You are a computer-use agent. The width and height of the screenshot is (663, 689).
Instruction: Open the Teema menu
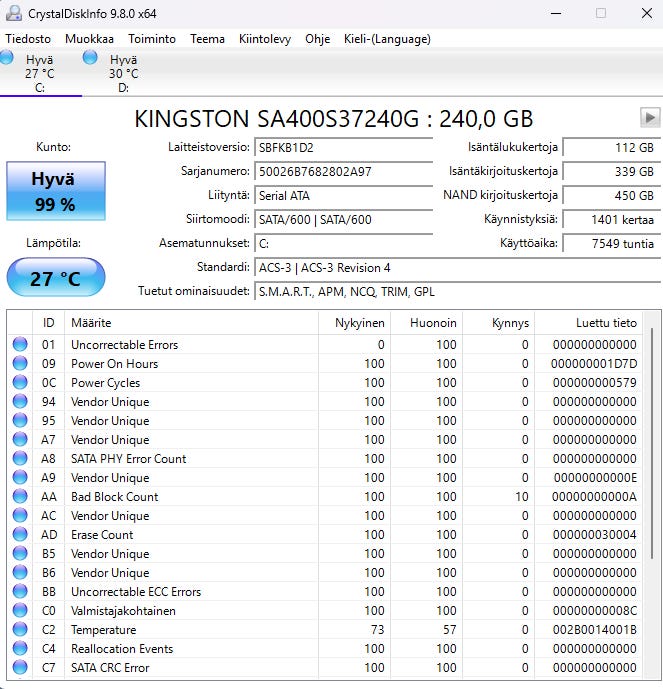tap(207, 39)
